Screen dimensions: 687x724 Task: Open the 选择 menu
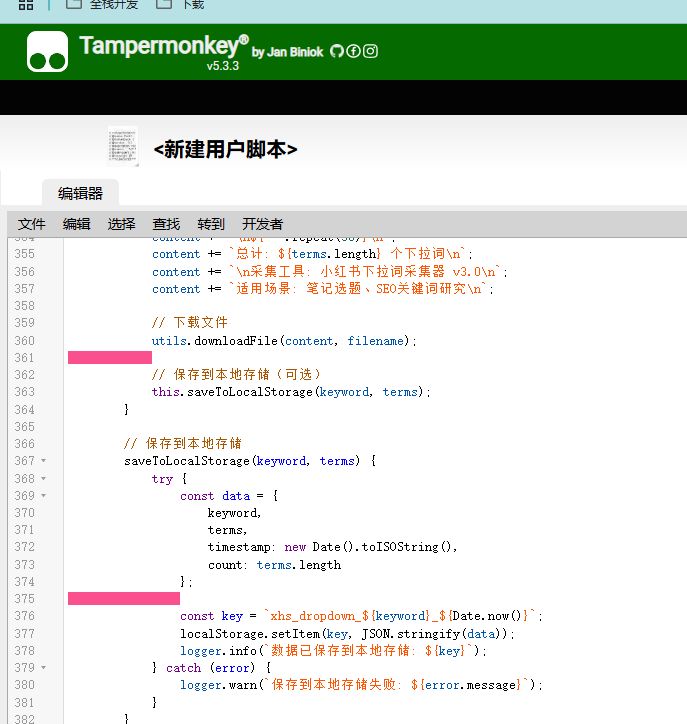[x=121, y=224]
